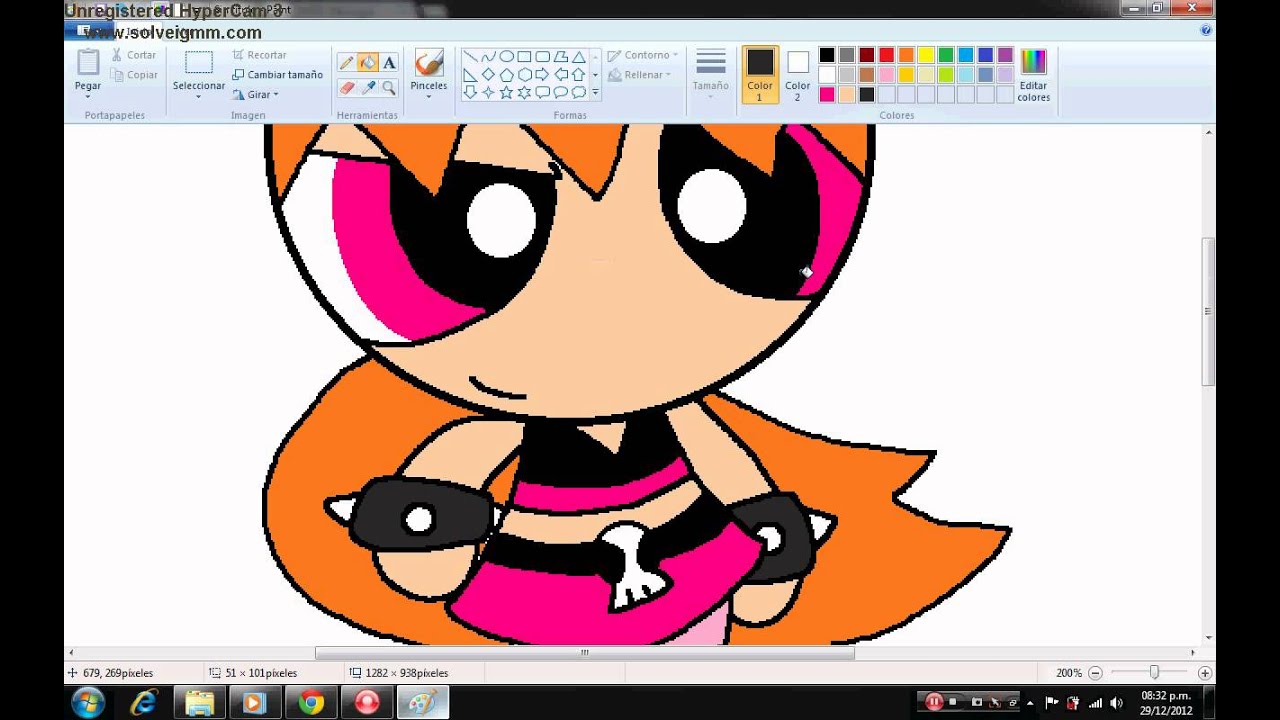Pick the green color swatch
This screenshot has width=1280, height=720.
[946, 55]
